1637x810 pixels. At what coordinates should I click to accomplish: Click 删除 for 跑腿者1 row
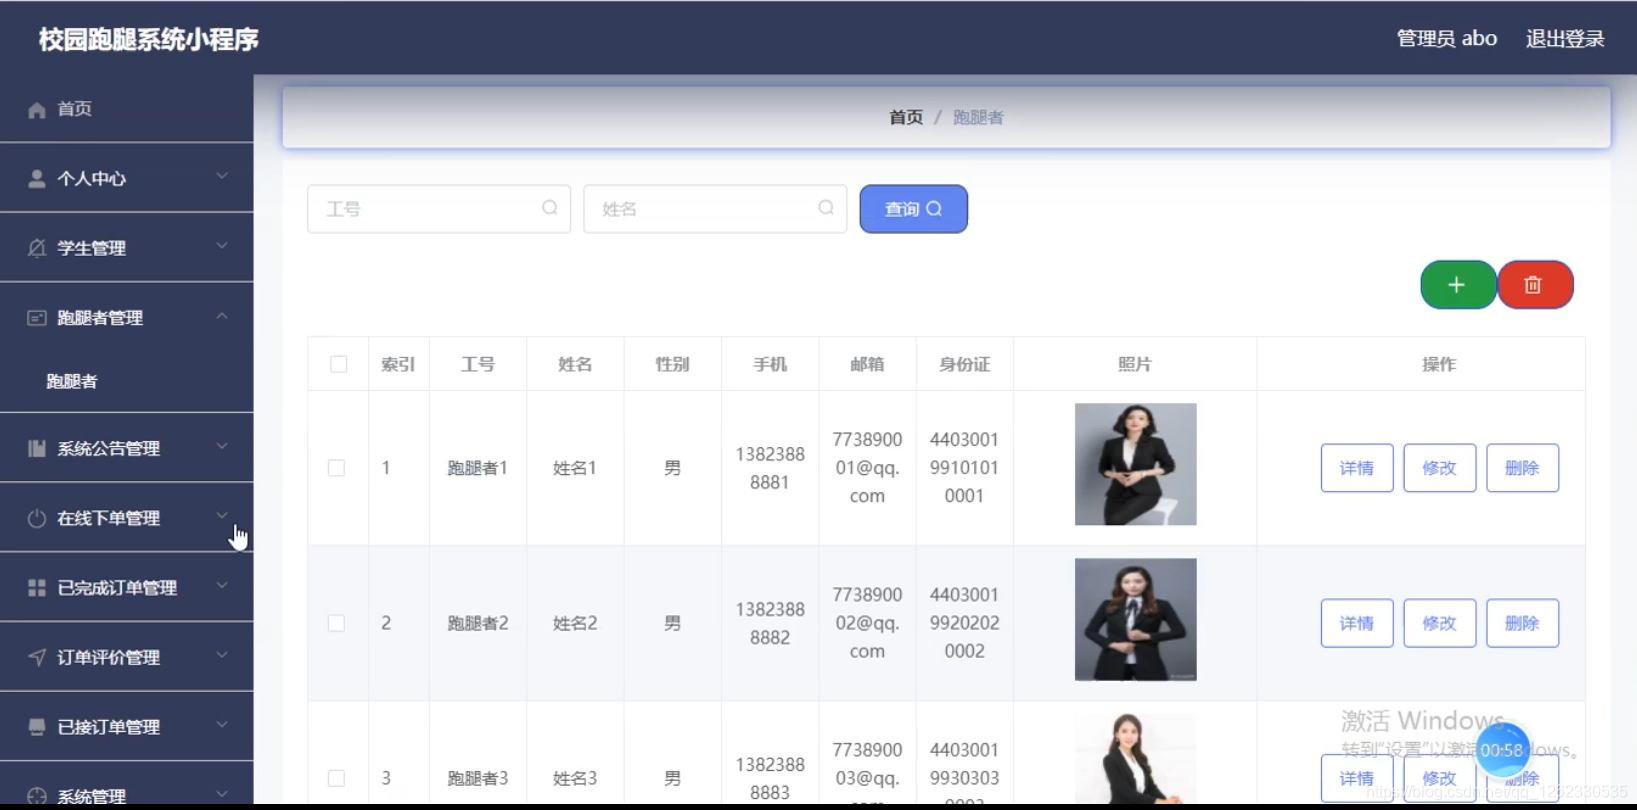[x=1522, y=468]
